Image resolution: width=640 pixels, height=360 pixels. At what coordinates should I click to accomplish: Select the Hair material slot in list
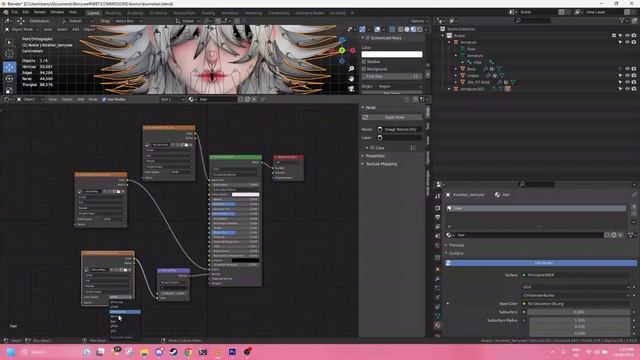point(536,208)
